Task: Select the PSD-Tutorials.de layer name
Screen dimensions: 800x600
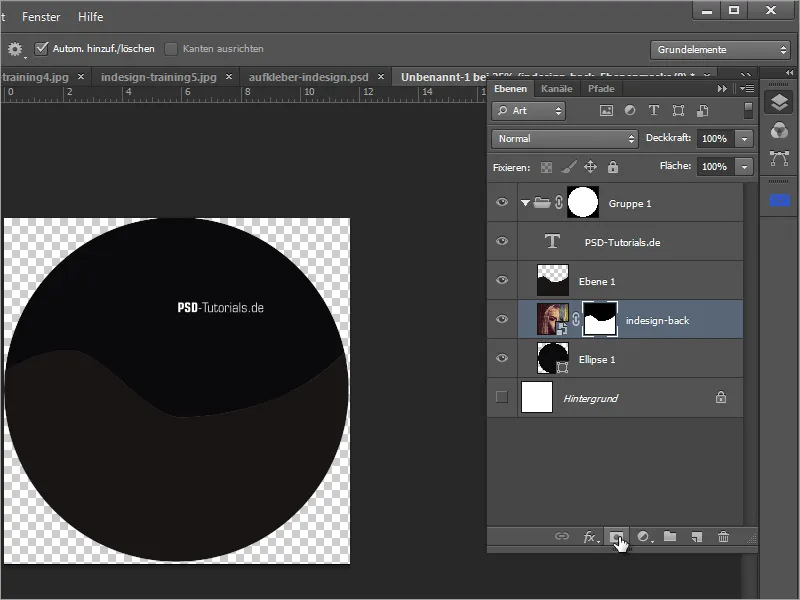Action: tap(622, 243)
